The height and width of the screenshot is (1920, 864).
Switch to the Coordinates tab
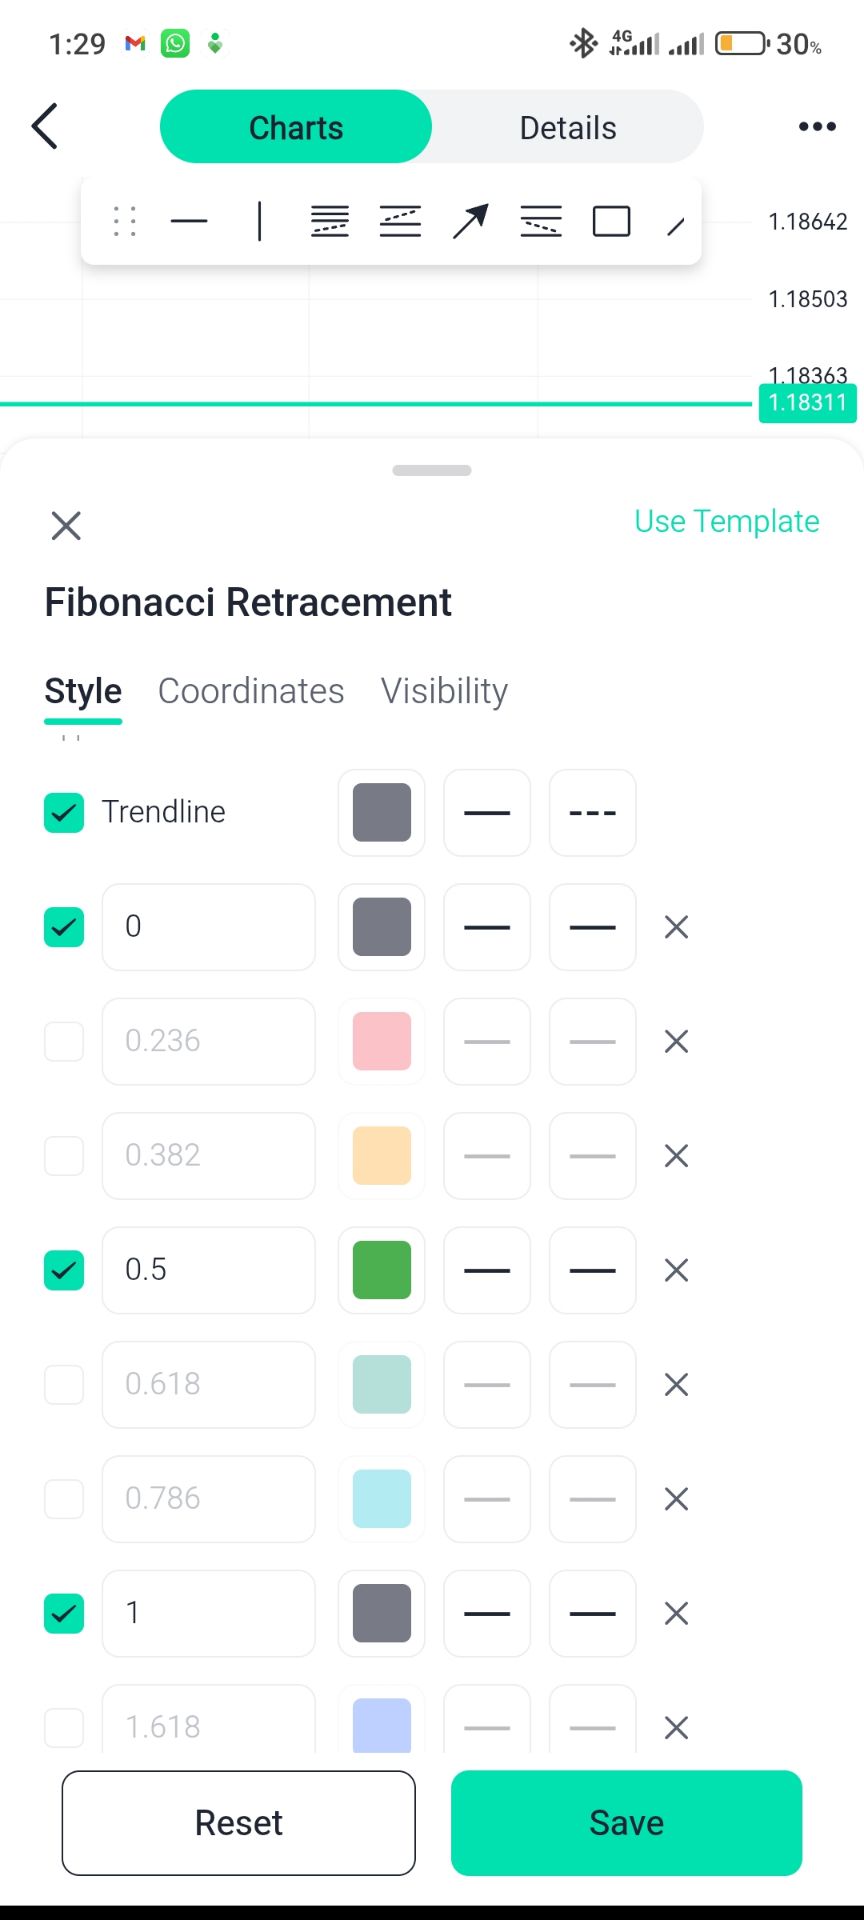click(x=251, y=691)
